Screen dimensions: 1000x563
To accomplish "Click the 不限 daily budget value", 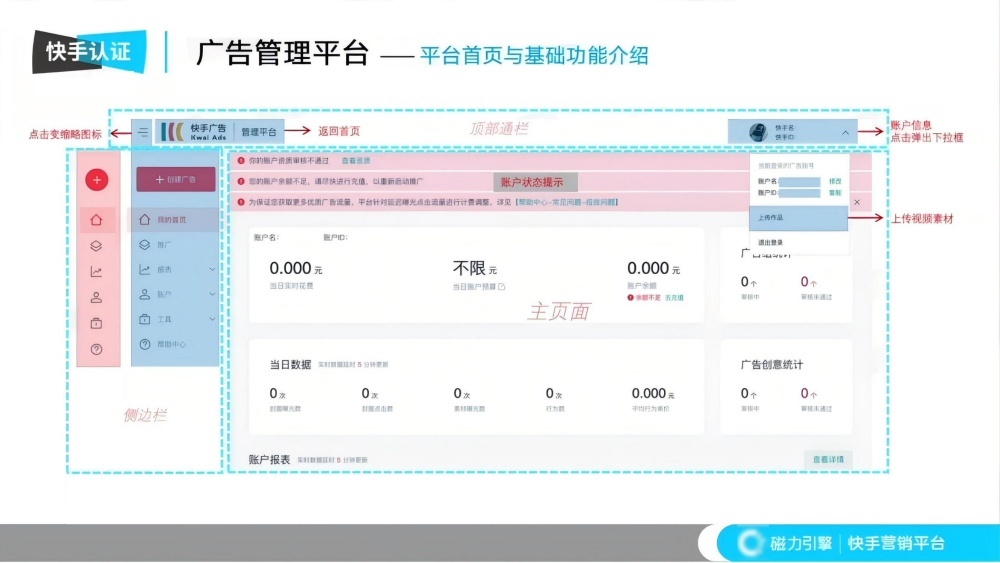I will click(474, 268).
